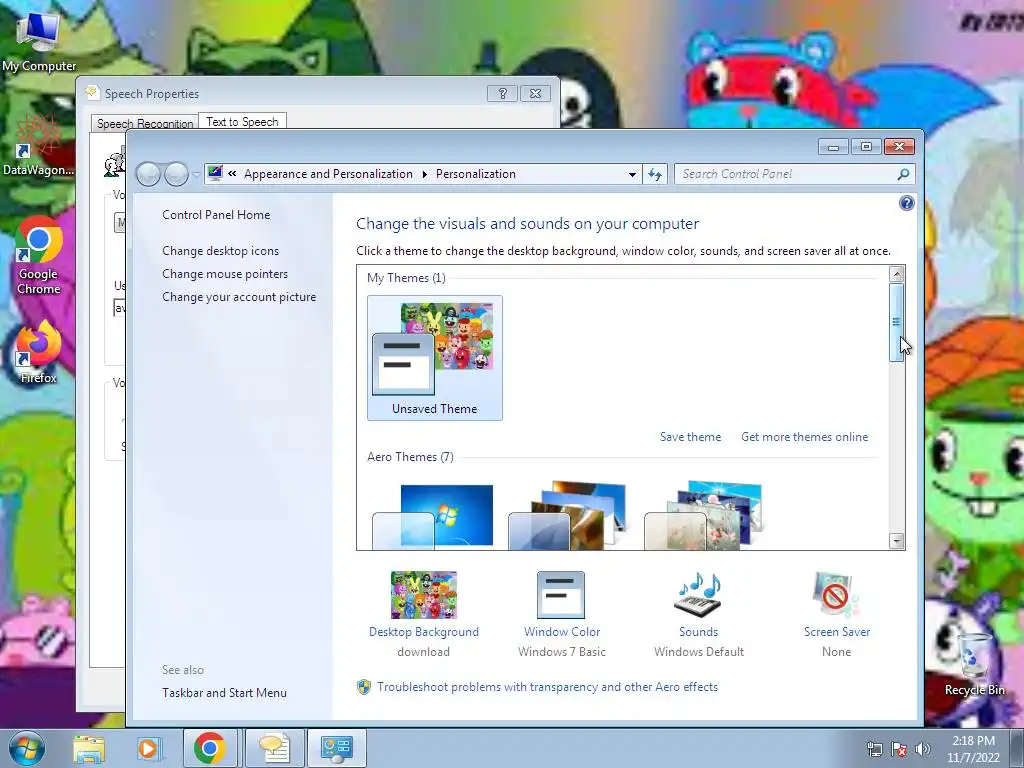Open Taskbar and Start Menu link
The width and height of the screenshot is (1024, 768).
pyautogui.click(x=224, y=693)
